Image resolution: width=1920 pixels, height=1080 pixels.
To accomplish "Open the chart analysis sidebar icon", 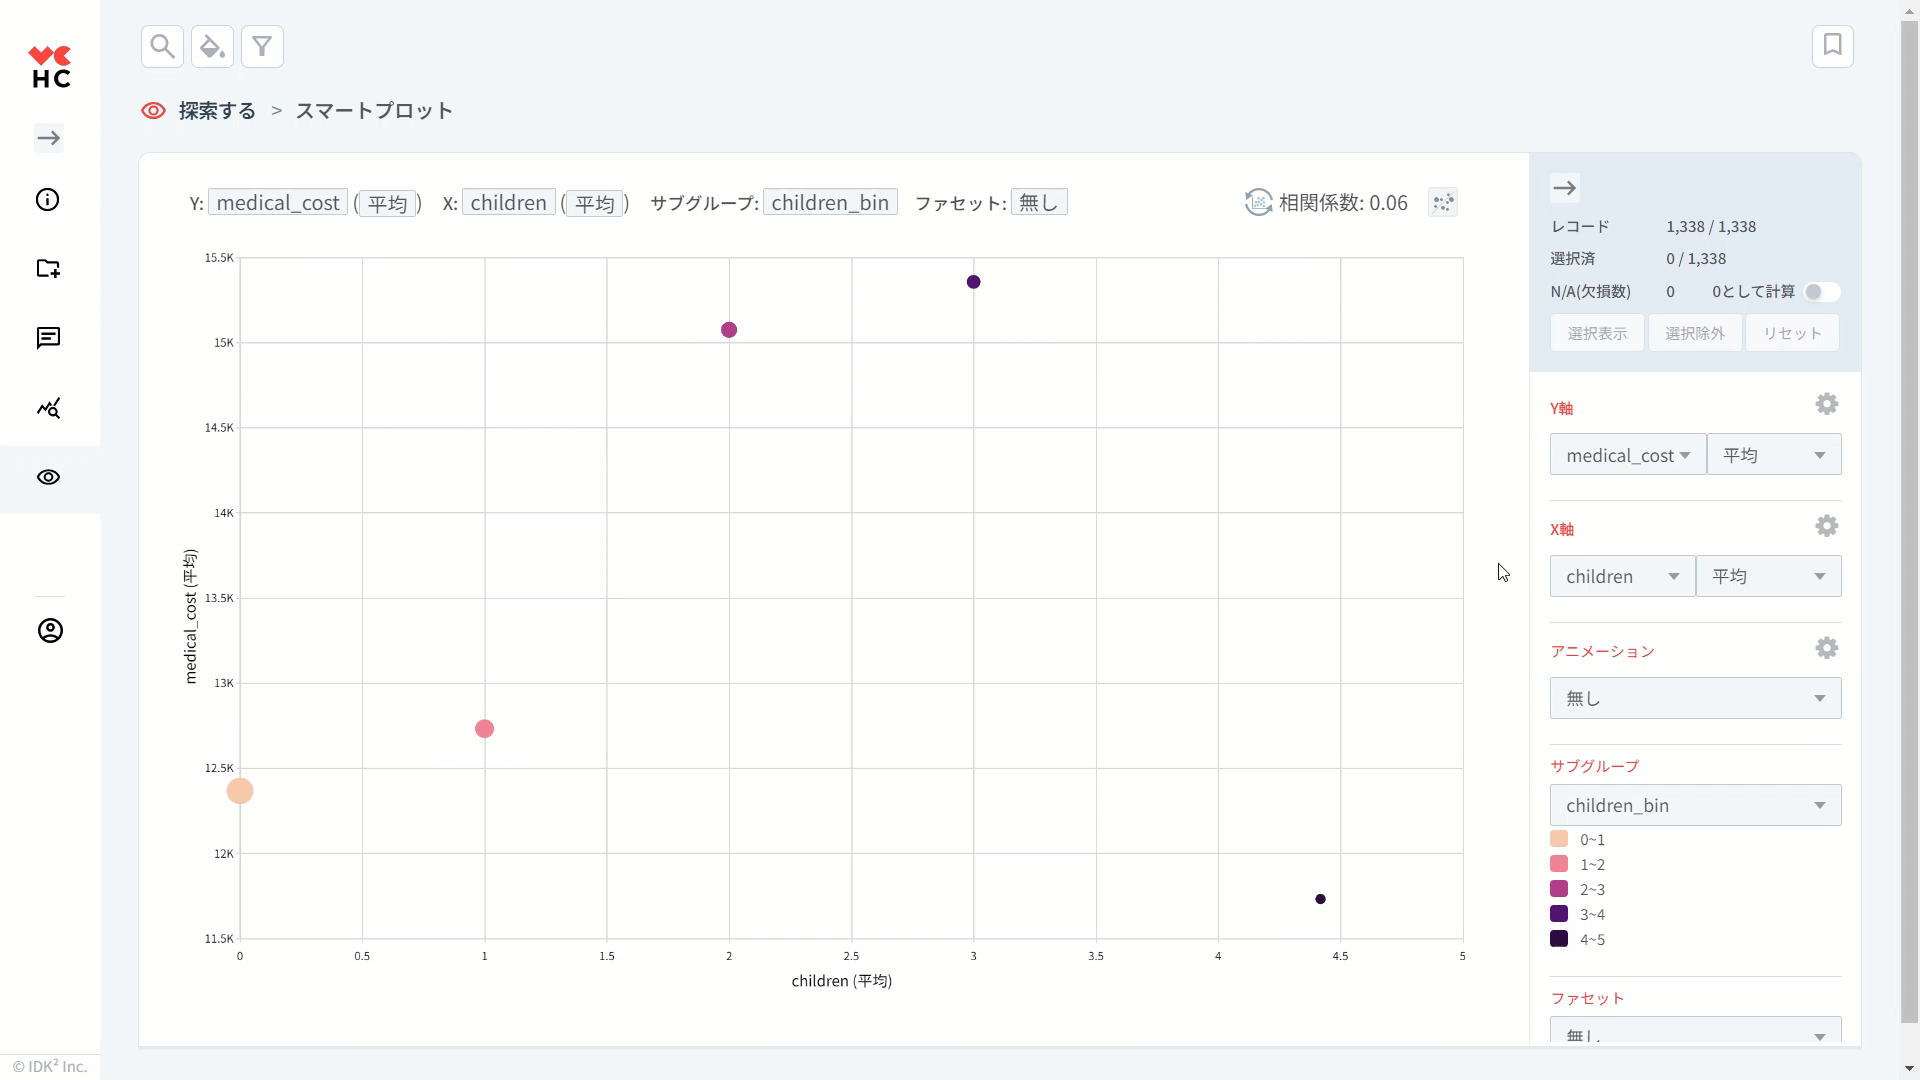I will (x=48, y=408).
